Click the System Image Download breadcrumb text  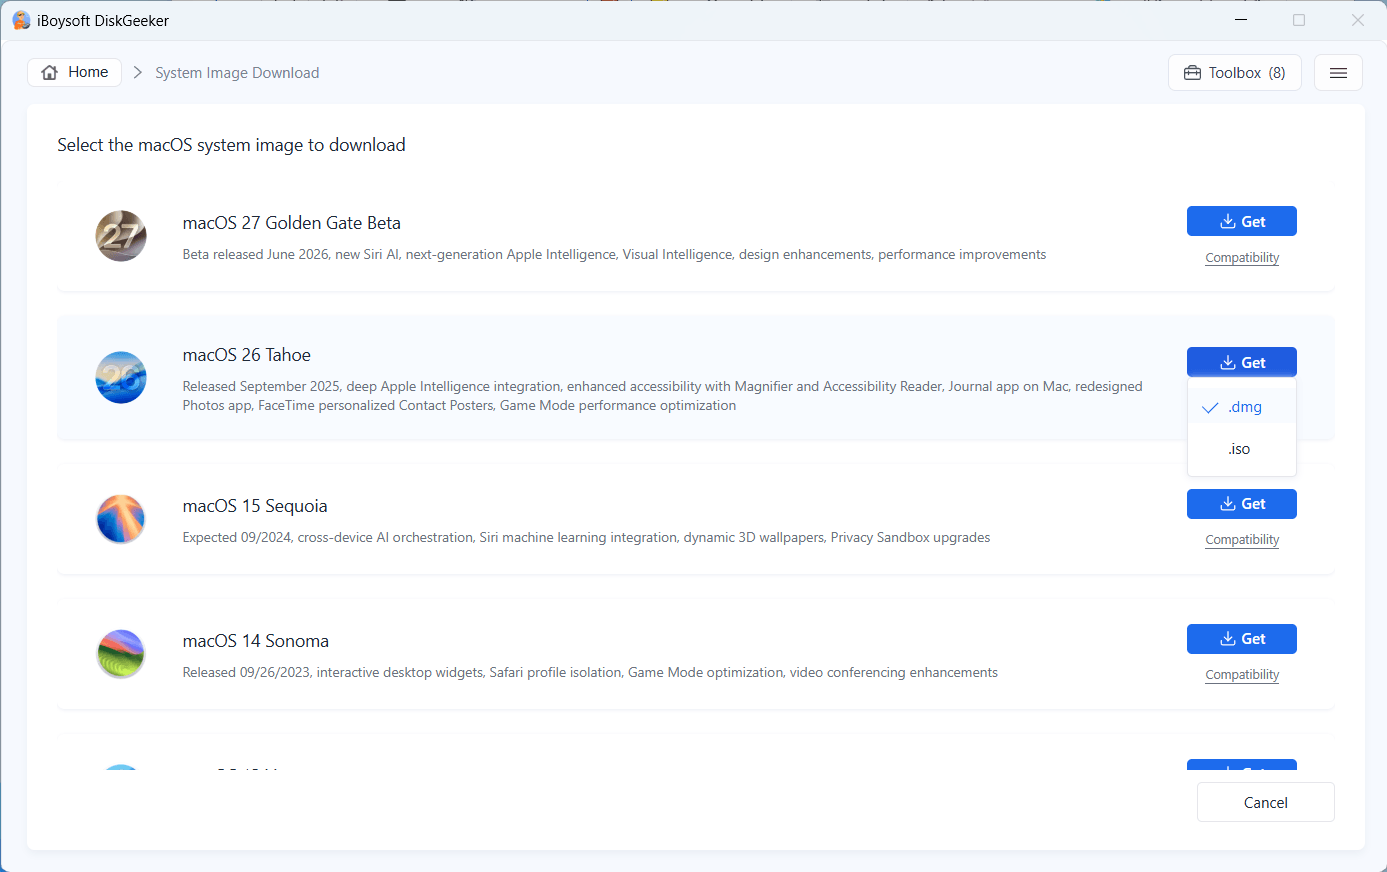click(237, 73)
